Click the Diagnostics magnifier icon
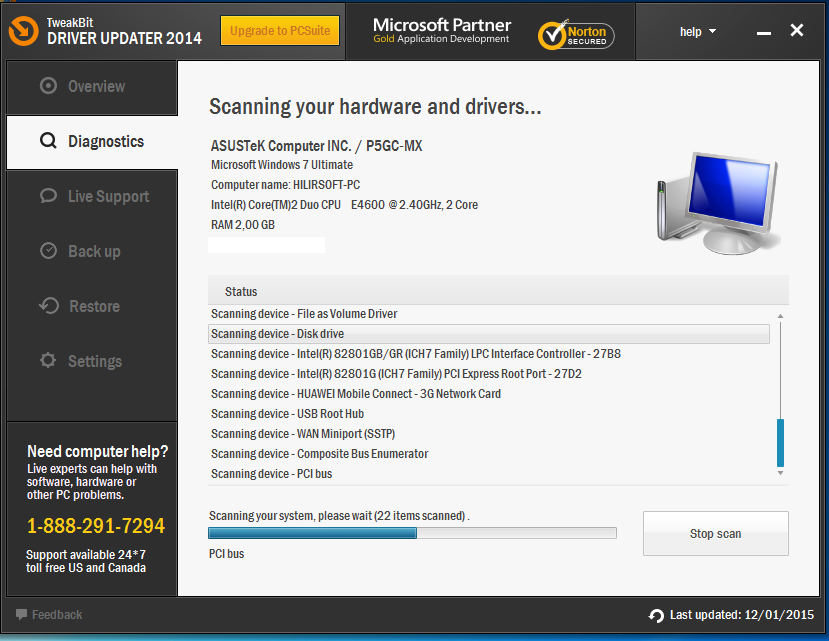 tap(48, 141)
